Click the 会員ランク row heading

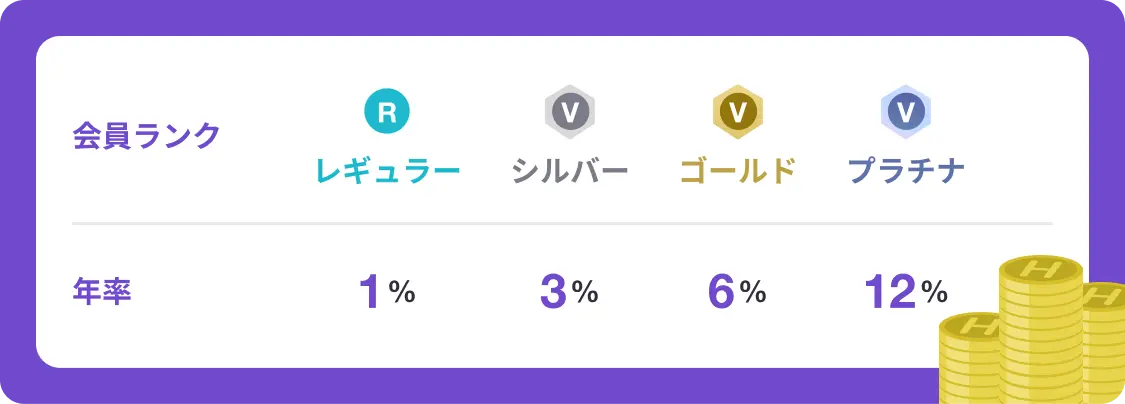click(x=146, y=136)
